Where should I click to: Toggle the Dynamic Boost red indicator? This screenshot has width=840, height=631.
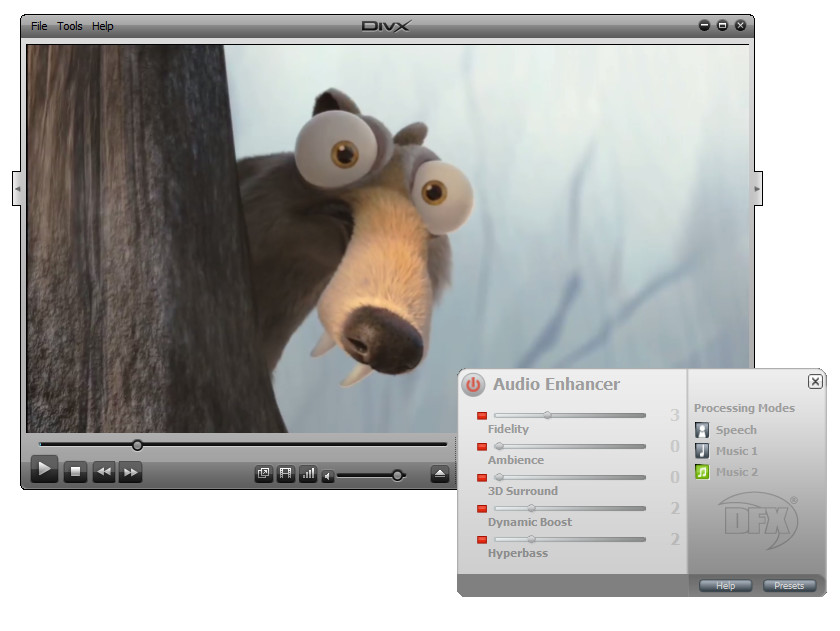coord(482,509)
